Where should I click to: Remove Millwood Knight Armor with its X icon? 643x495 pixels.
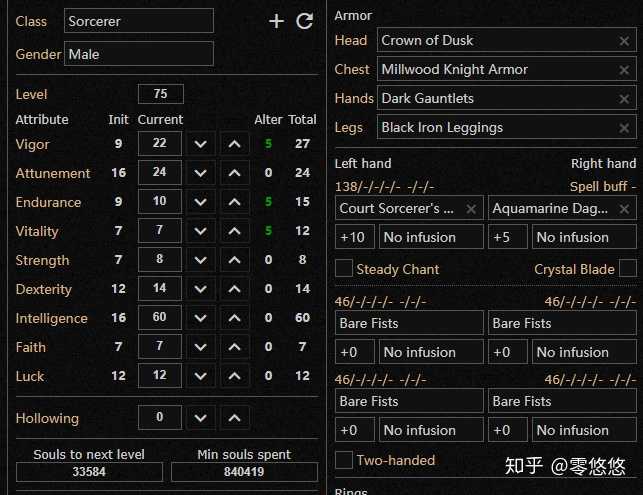624,70
